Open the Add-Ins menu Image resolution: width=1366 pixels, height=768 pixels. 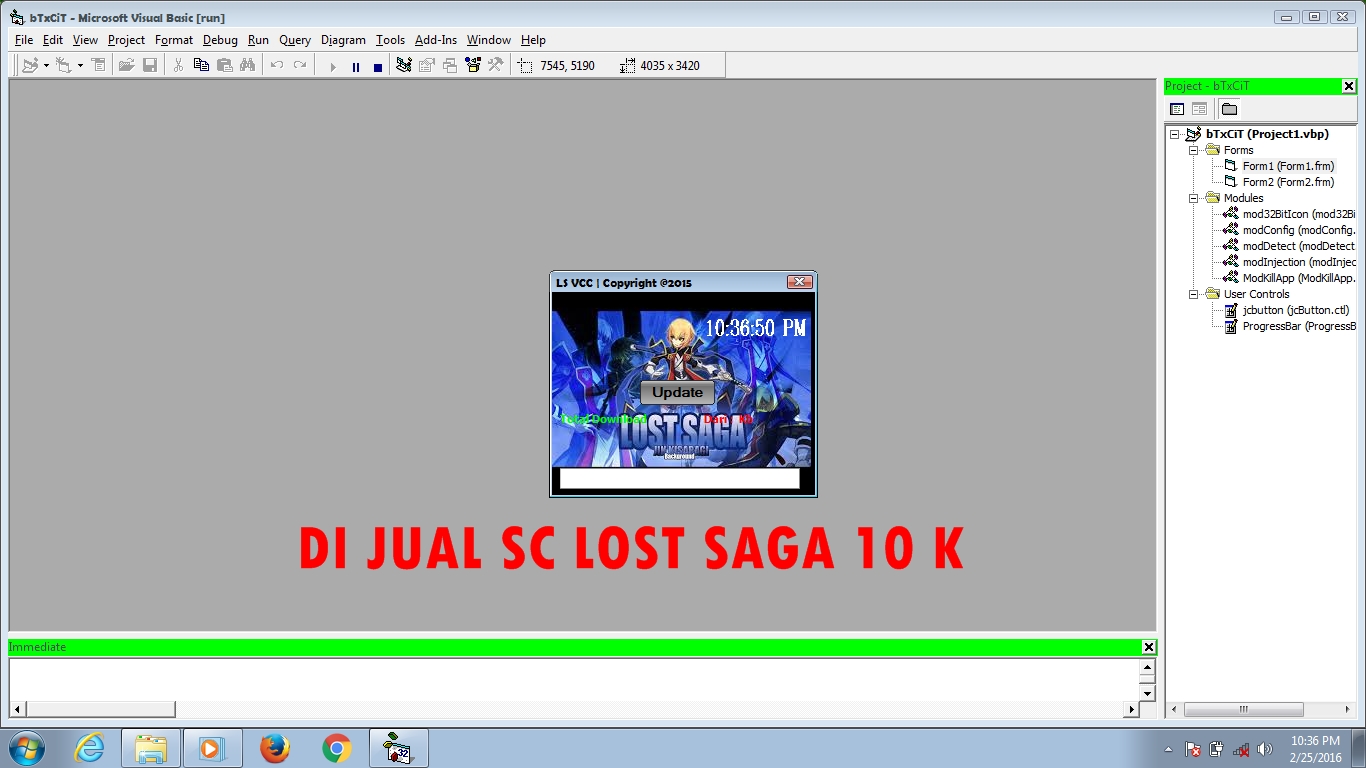(x=436, y=40)
